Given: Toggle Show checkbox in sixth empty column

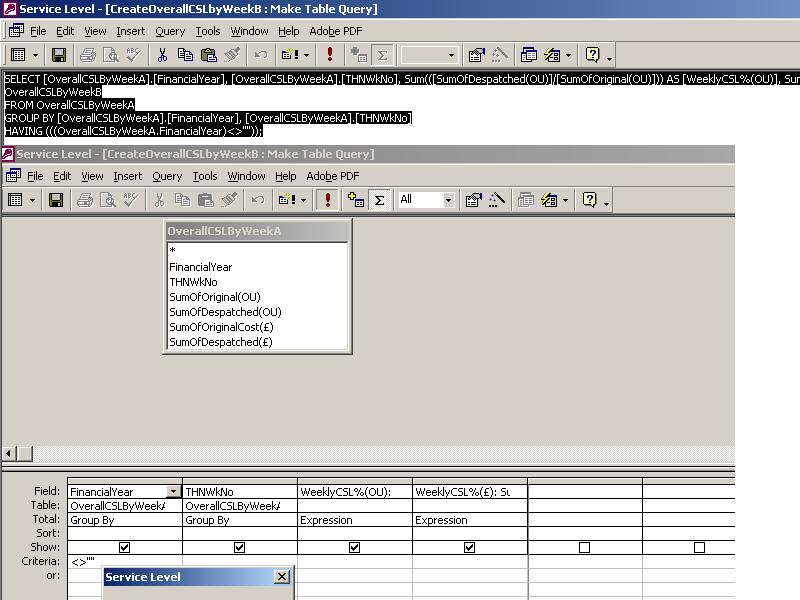Looking at the screenshot, I should 699,547.
